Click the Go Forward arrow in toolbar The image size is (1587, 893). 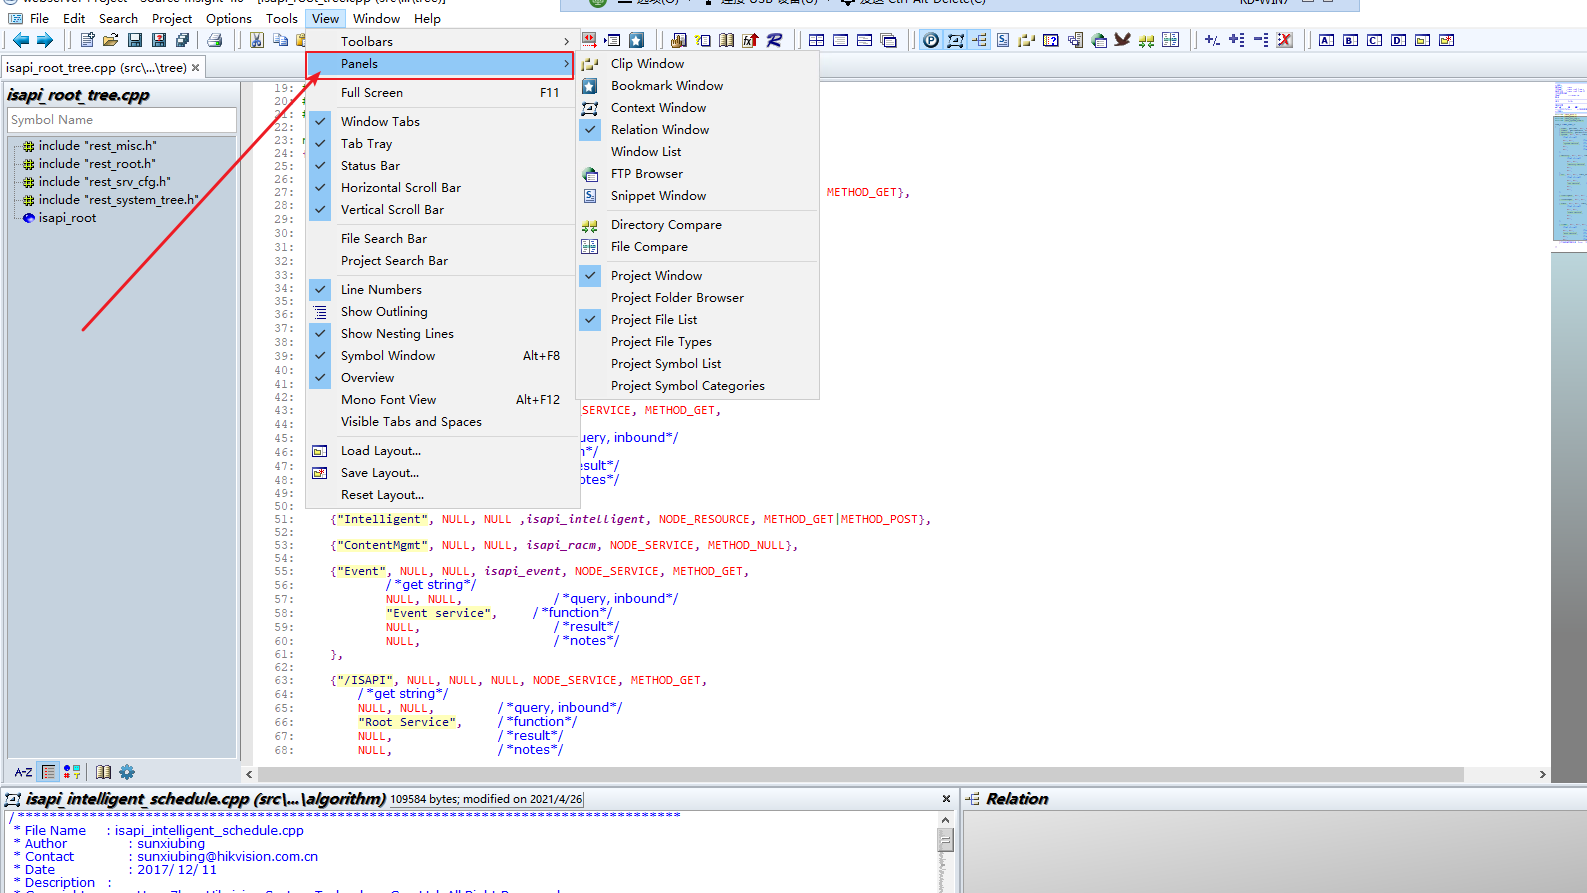45,40
